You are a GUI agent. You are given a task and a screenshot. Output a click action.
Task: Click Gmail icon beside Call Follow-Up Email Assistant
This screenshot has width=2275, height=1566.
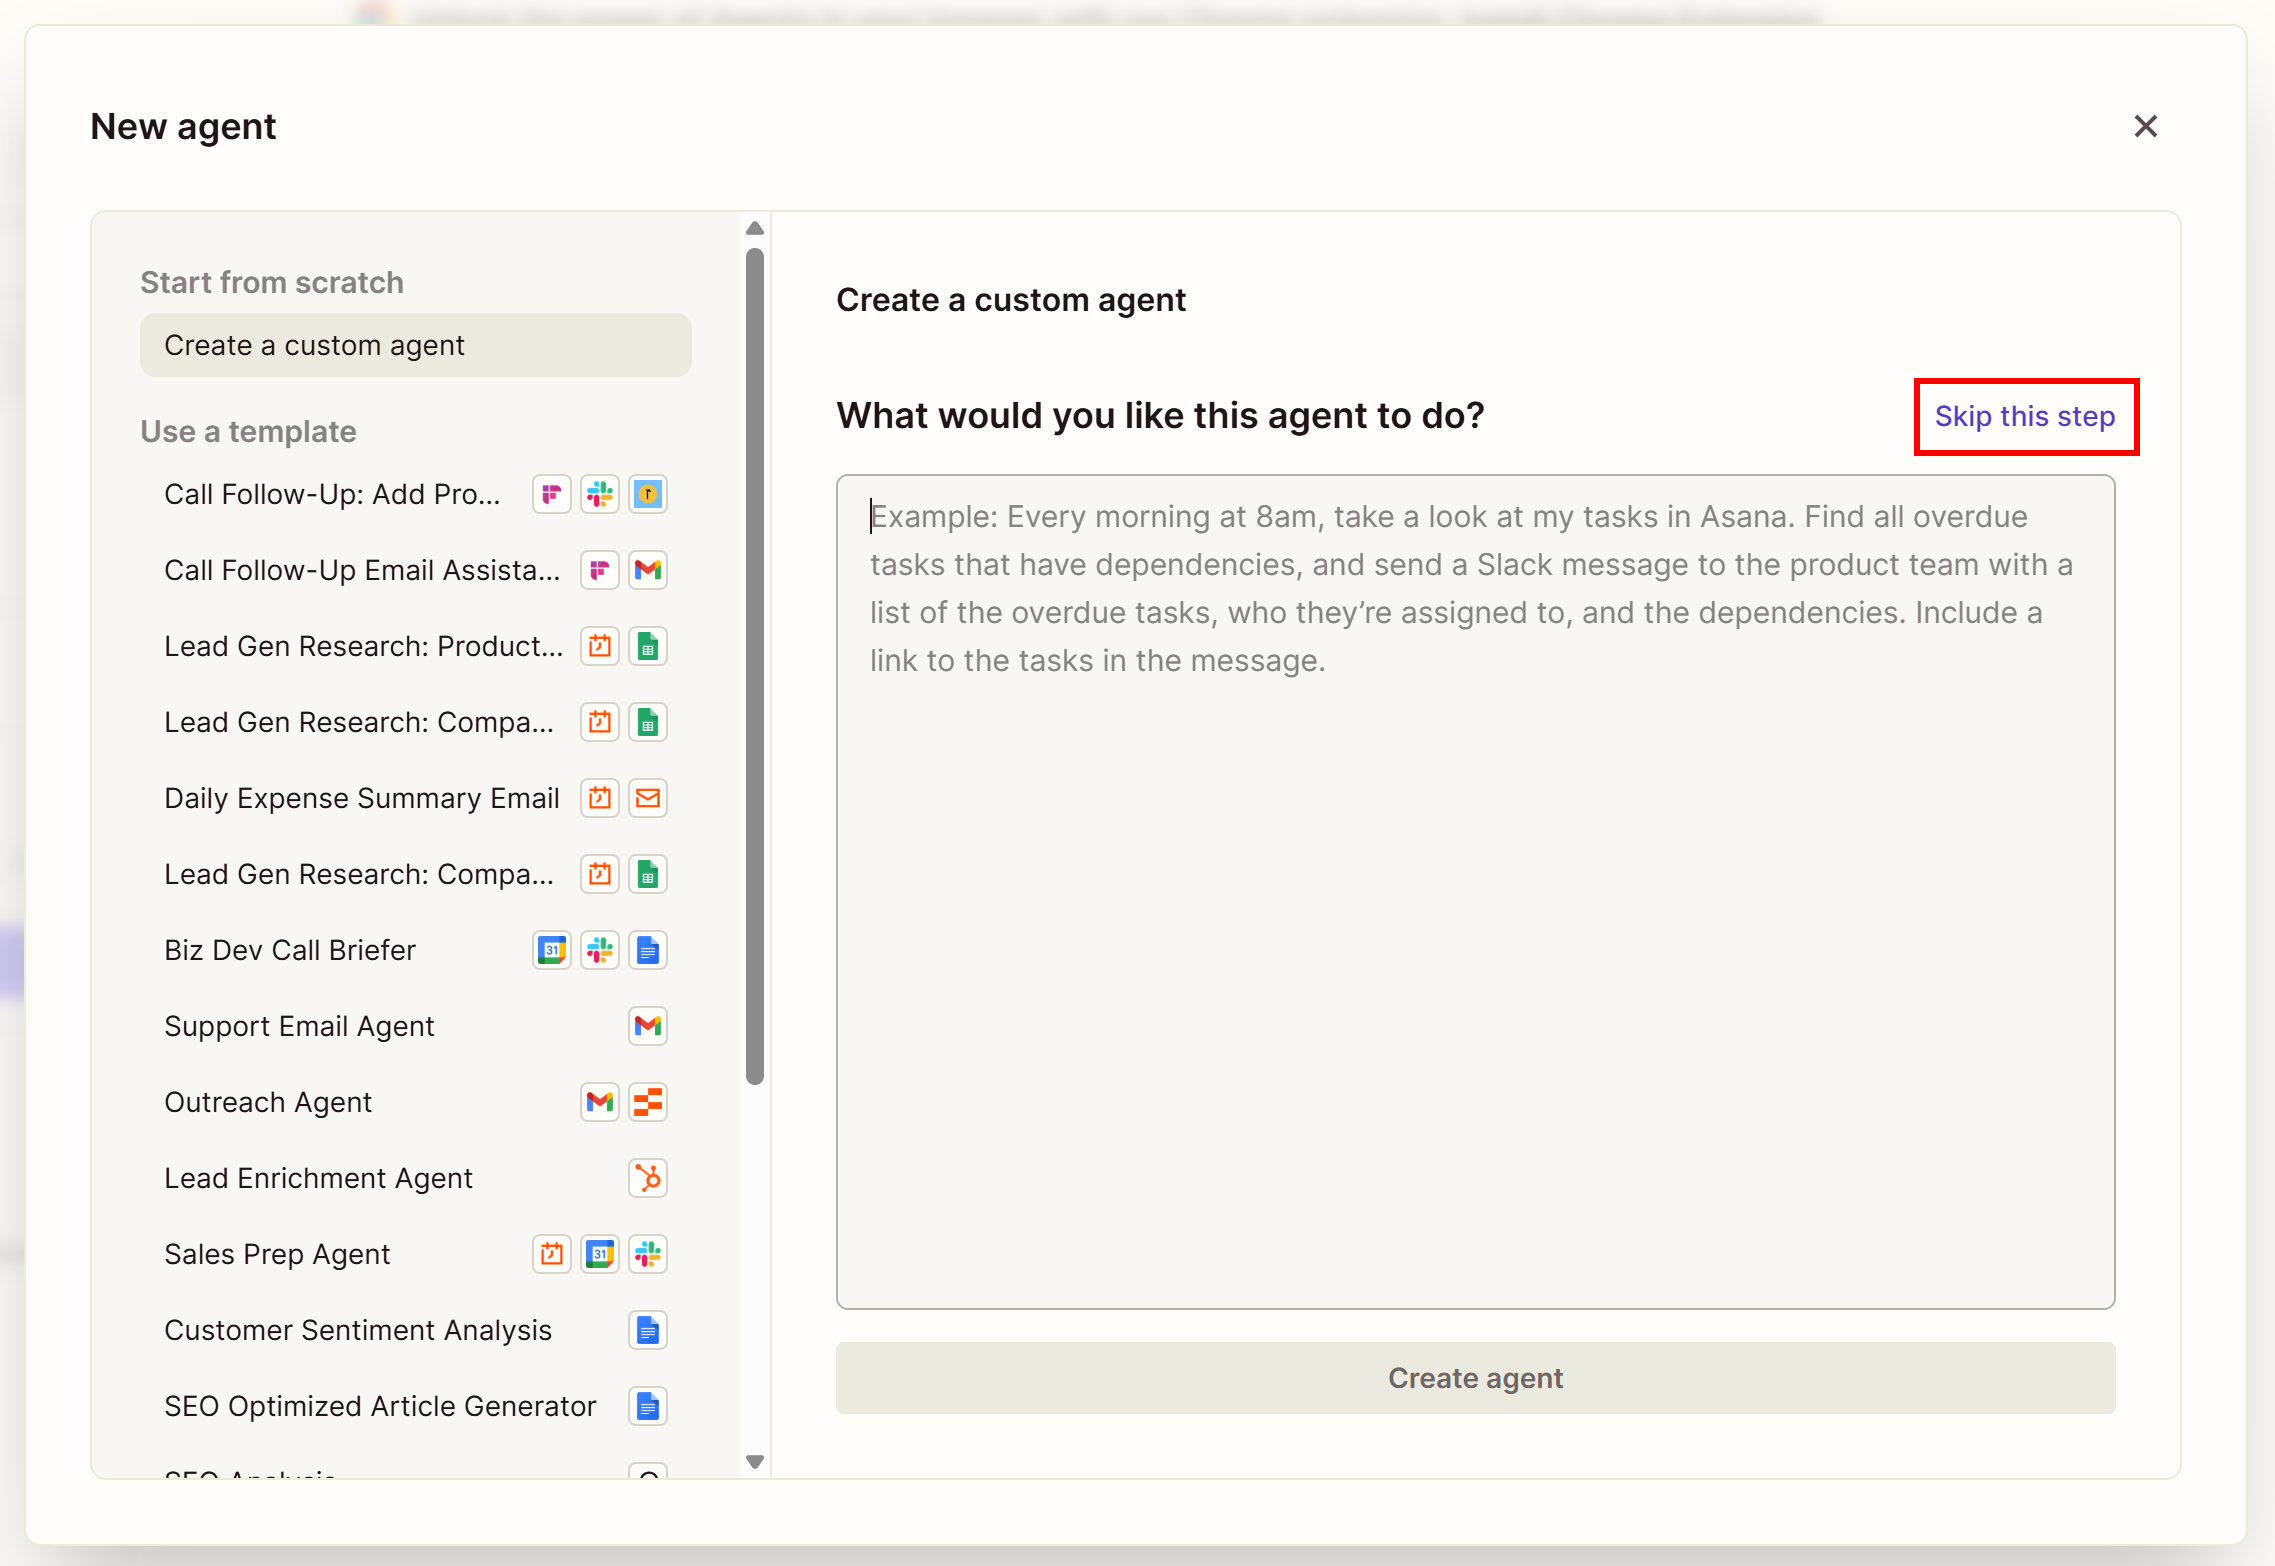pos(648,570)
